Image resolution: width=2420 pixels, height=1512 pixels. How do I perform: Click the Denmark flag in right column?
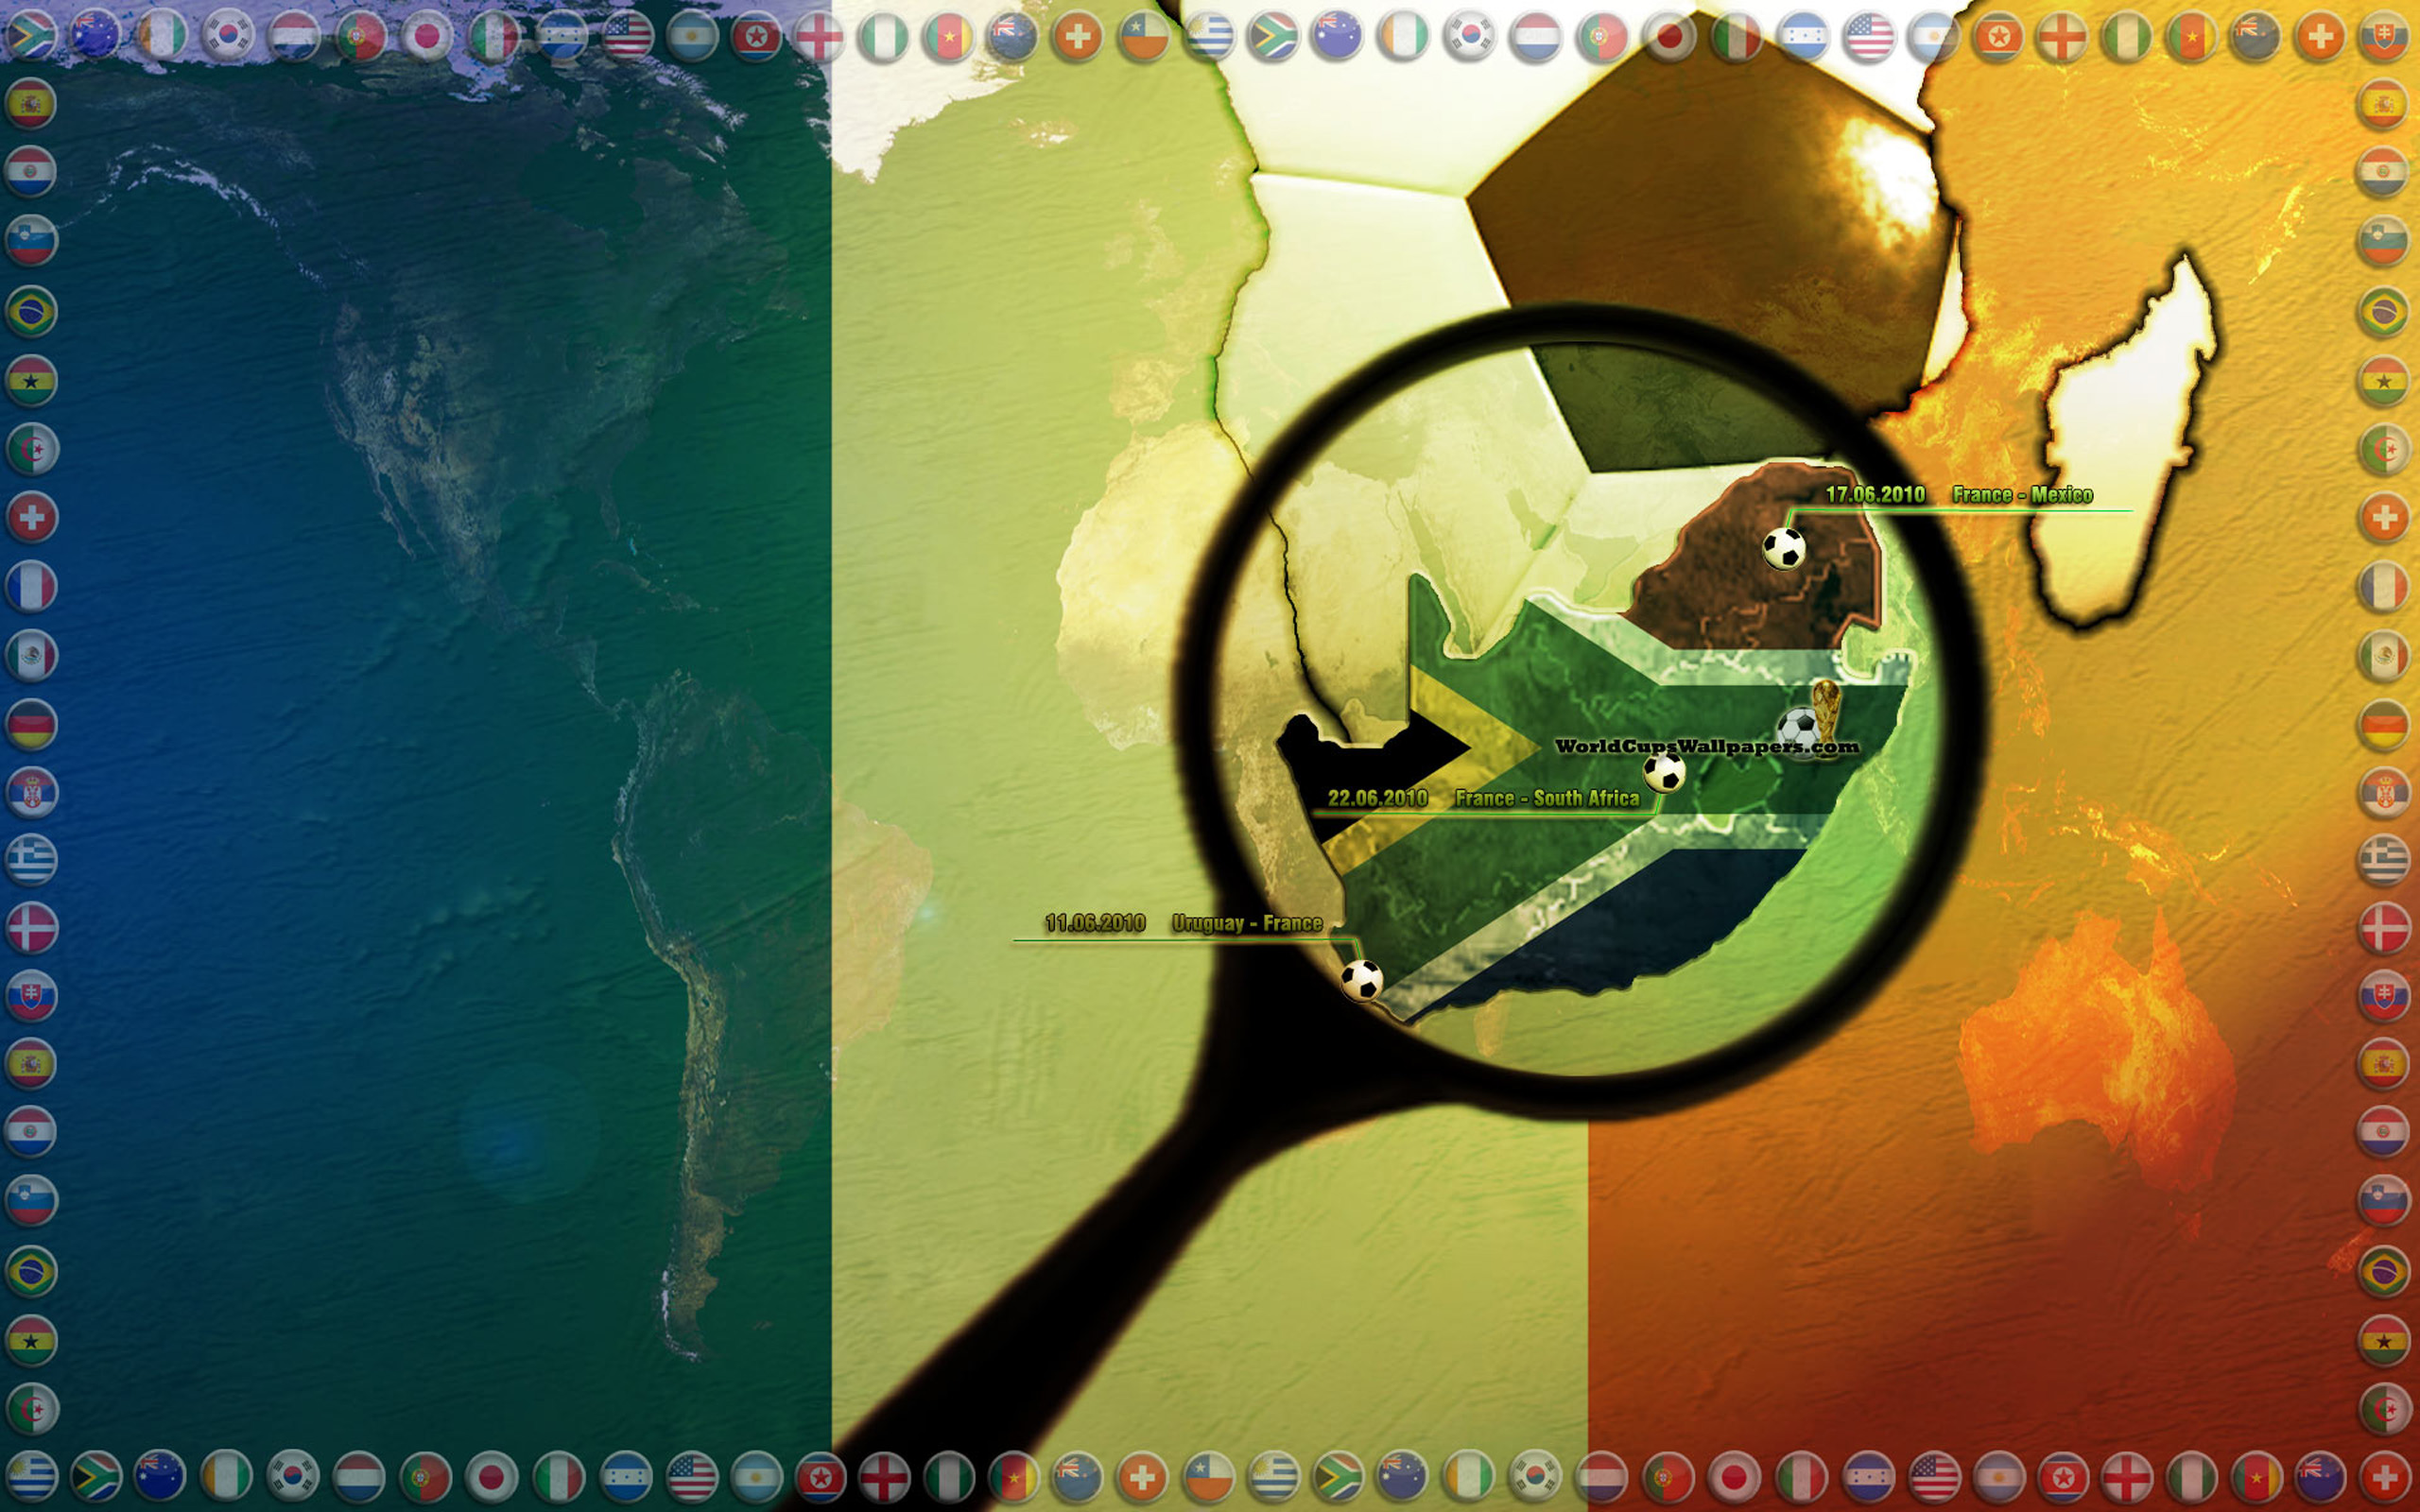2384,928
